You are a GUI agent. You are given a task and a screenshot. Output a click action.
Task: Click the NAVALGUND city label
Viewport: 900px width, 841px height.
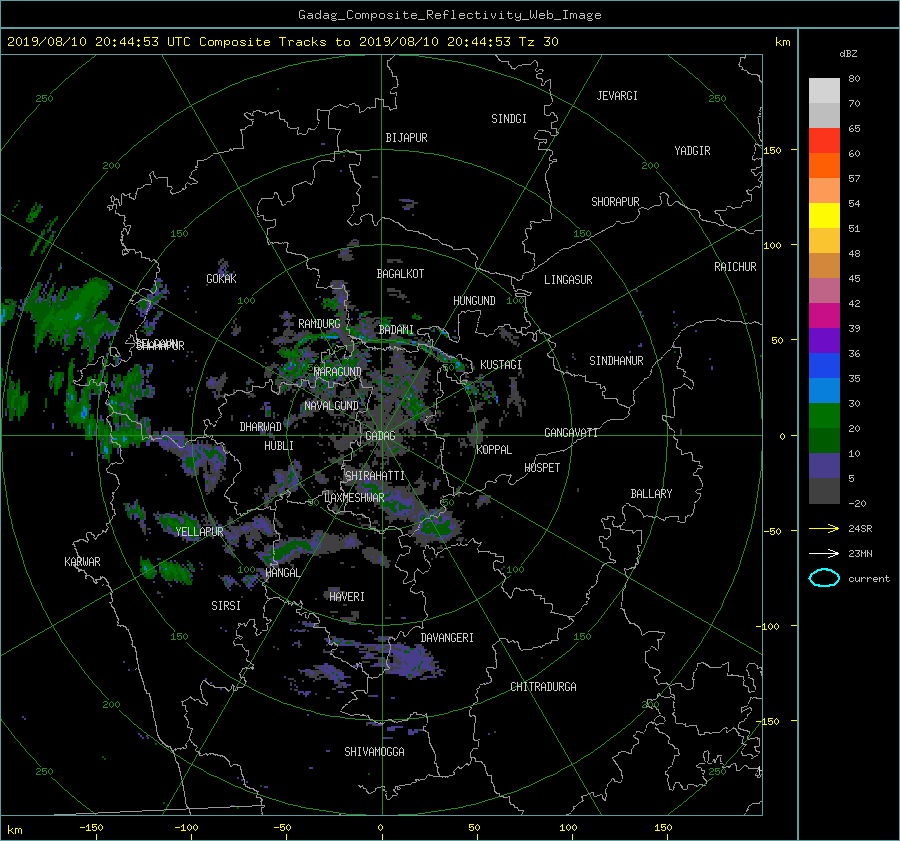(331, 406)
